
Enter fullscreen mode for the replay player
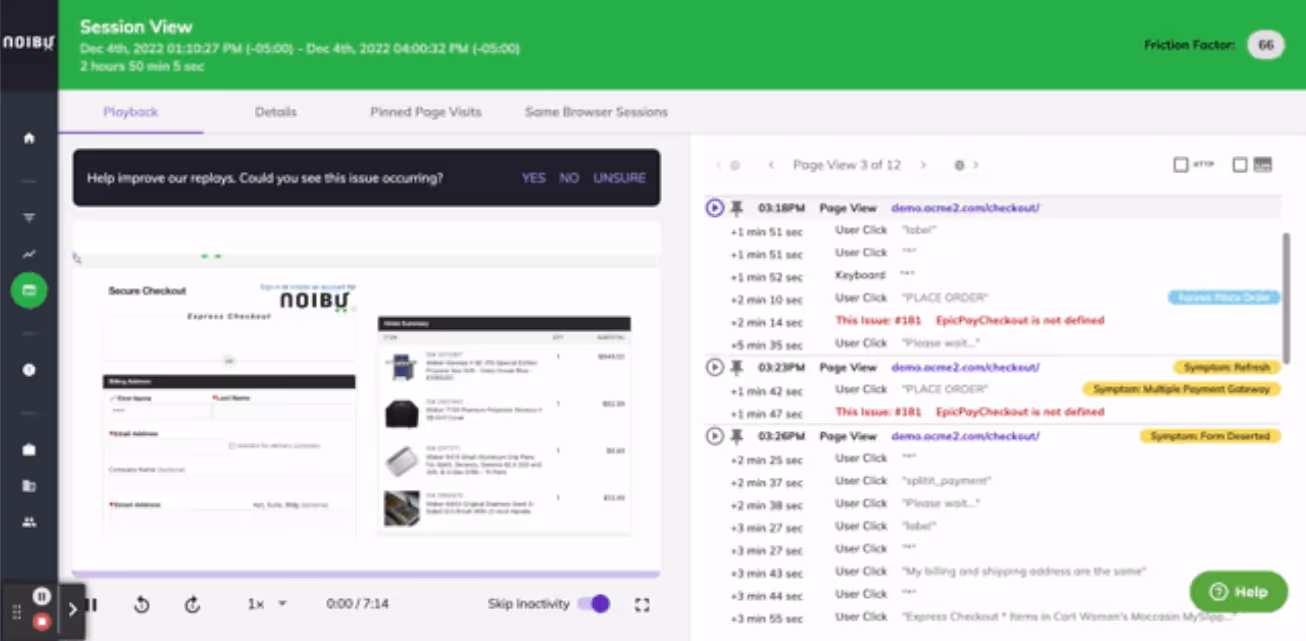pos(641,604)
